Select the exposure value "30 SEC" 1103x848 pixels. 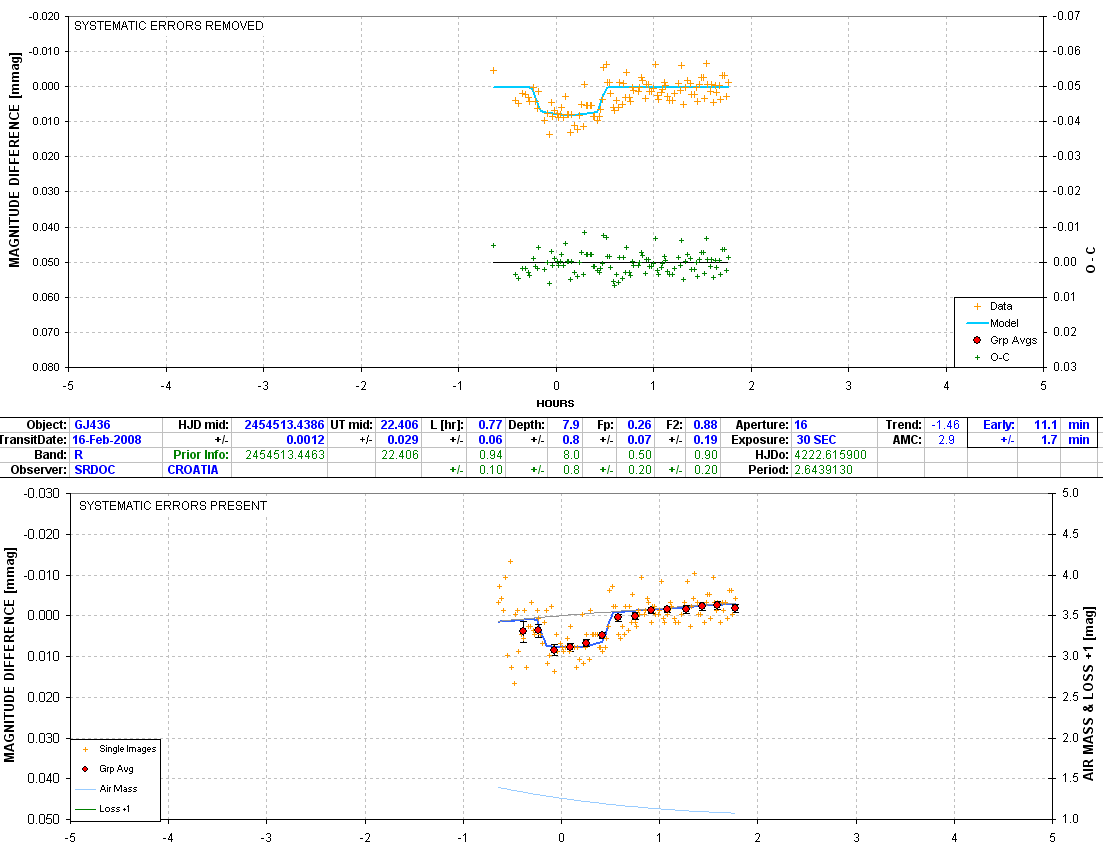(816, 440)
